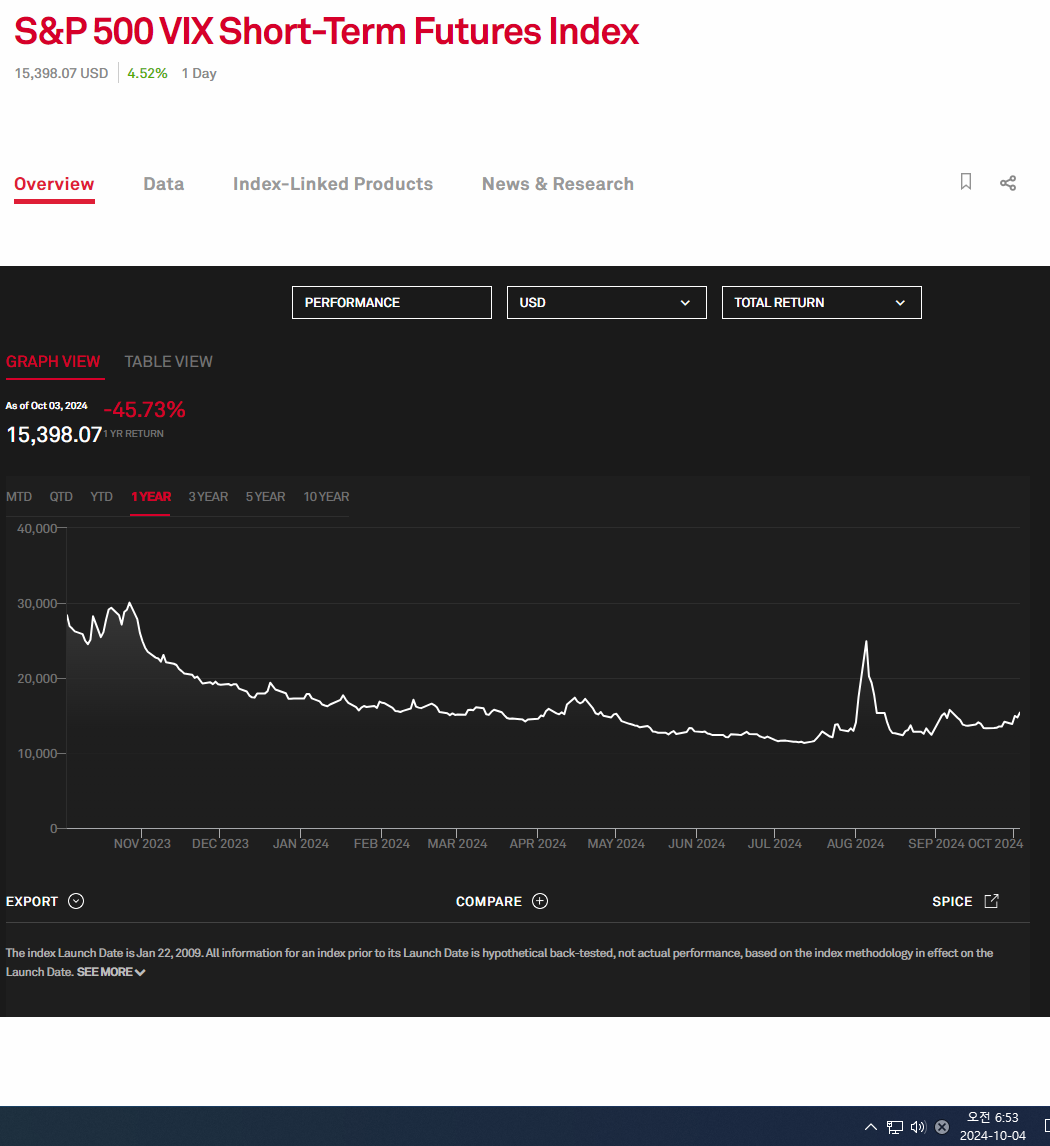1050x1146 pixels.
Task: Click the AUG 2024 axis label
Action: click(855, 843)
